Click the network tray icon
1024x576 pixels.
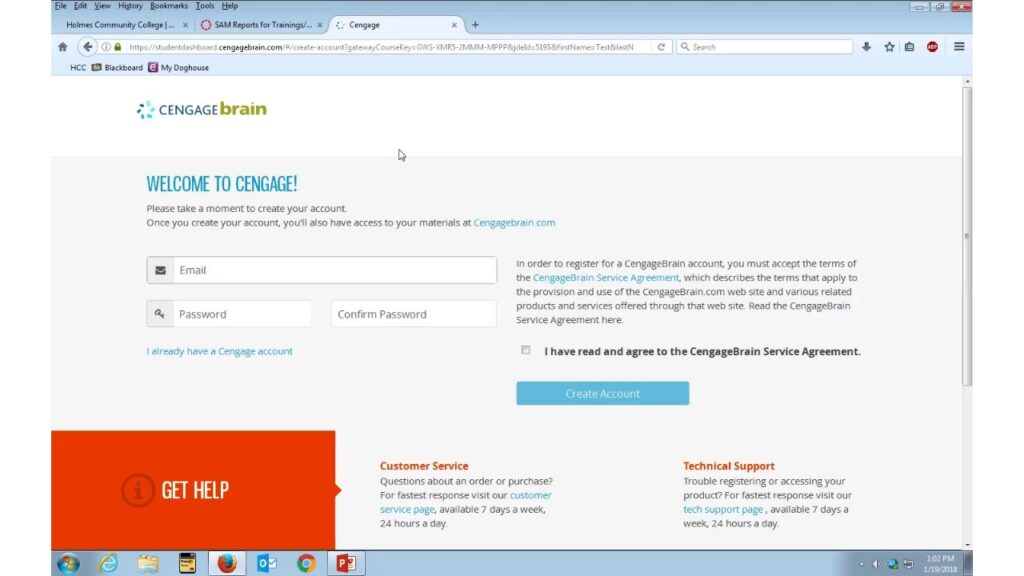[x=908, y=564]
